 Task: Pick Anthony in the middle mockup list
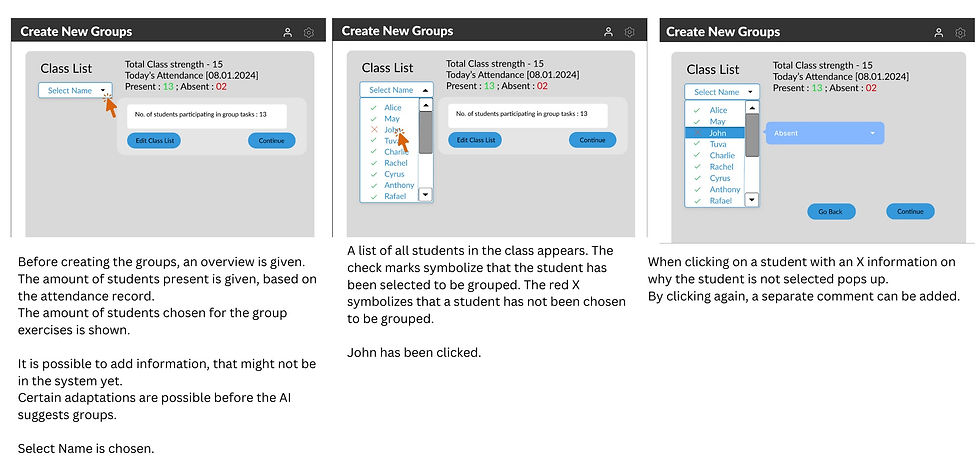coord(399,185)
